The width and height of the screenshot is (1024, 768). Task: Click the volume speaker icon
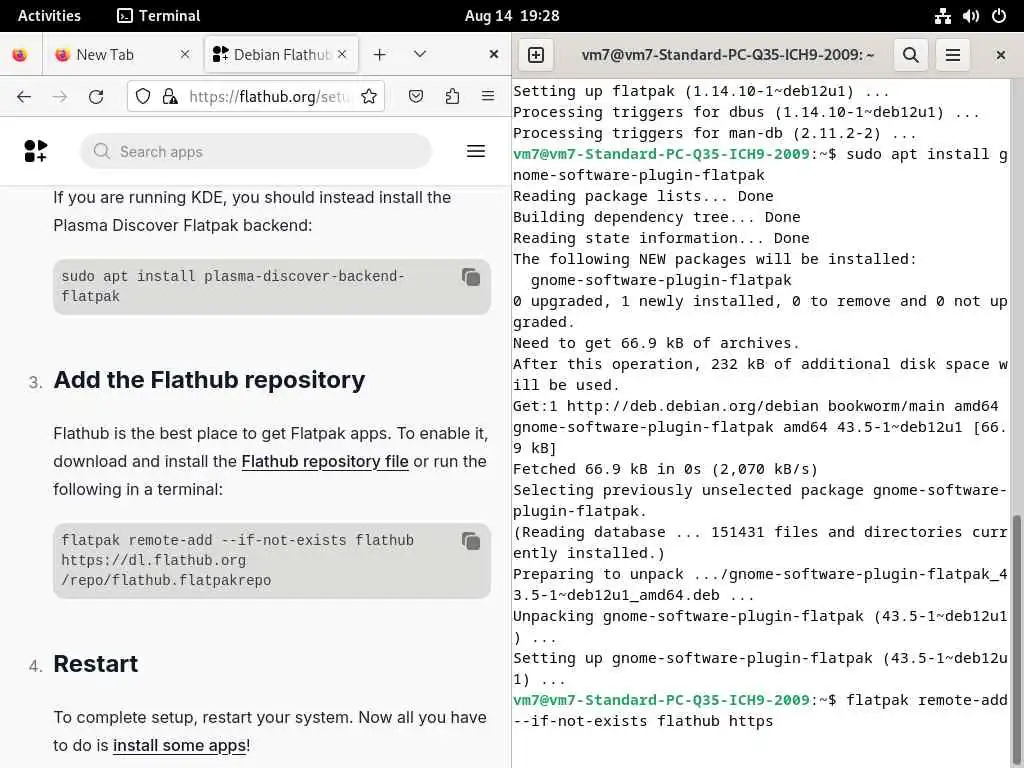[x=971, y=16]
